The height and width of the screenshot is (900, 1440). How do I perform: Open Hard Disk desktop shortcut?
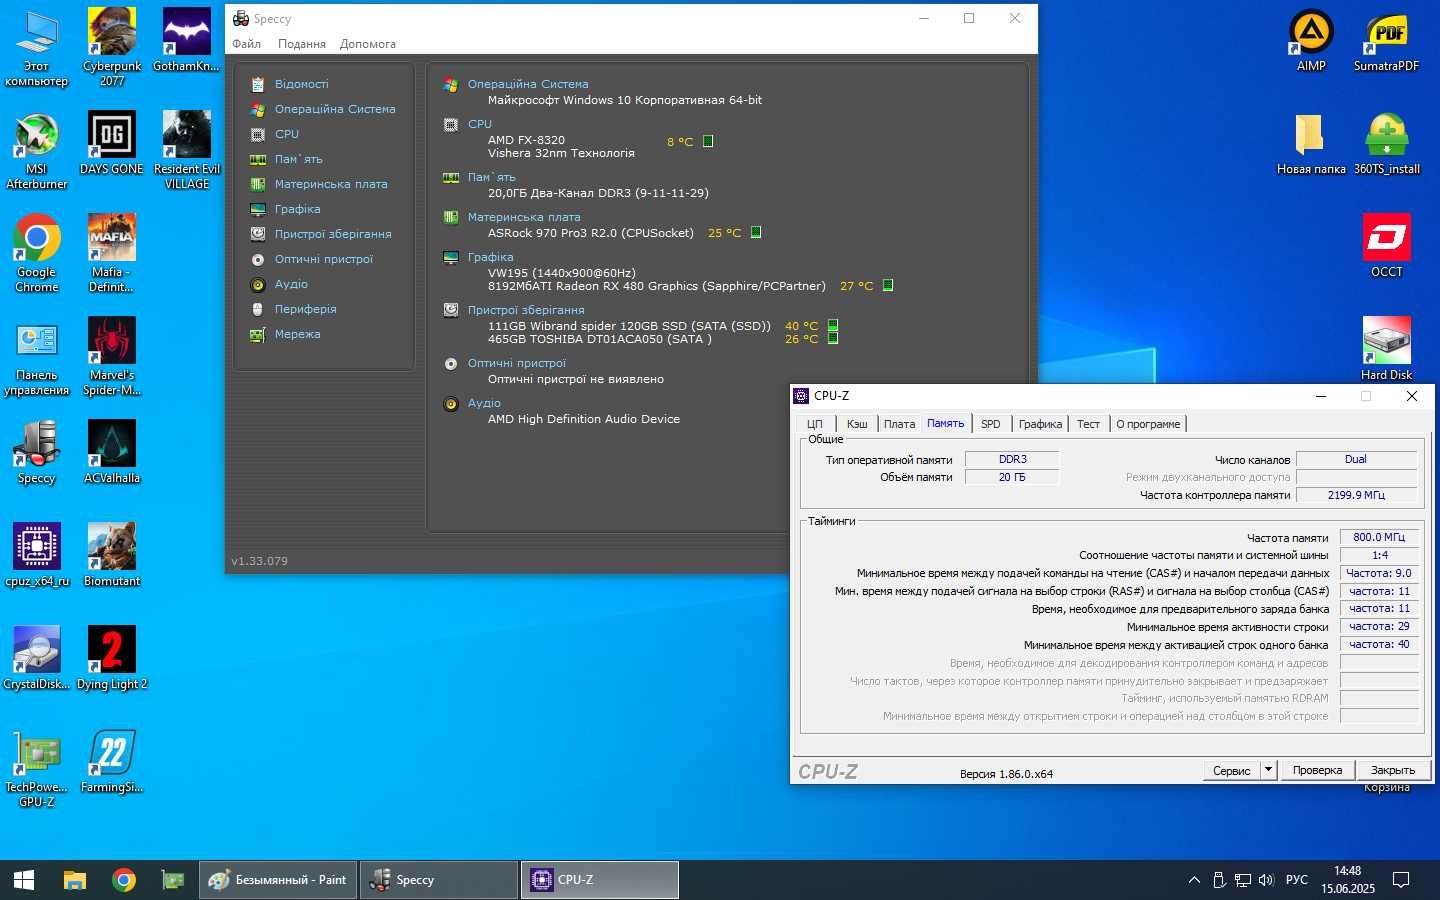1386,350
